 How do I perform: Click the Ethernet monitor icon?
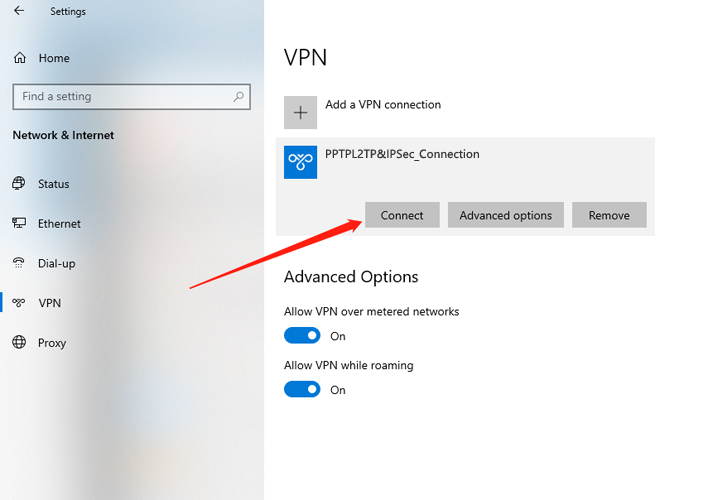pos(19,223)
